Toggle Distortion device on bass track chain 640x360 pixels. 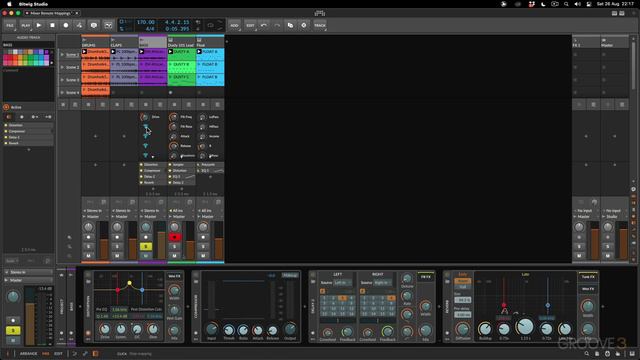coord(141,164)
